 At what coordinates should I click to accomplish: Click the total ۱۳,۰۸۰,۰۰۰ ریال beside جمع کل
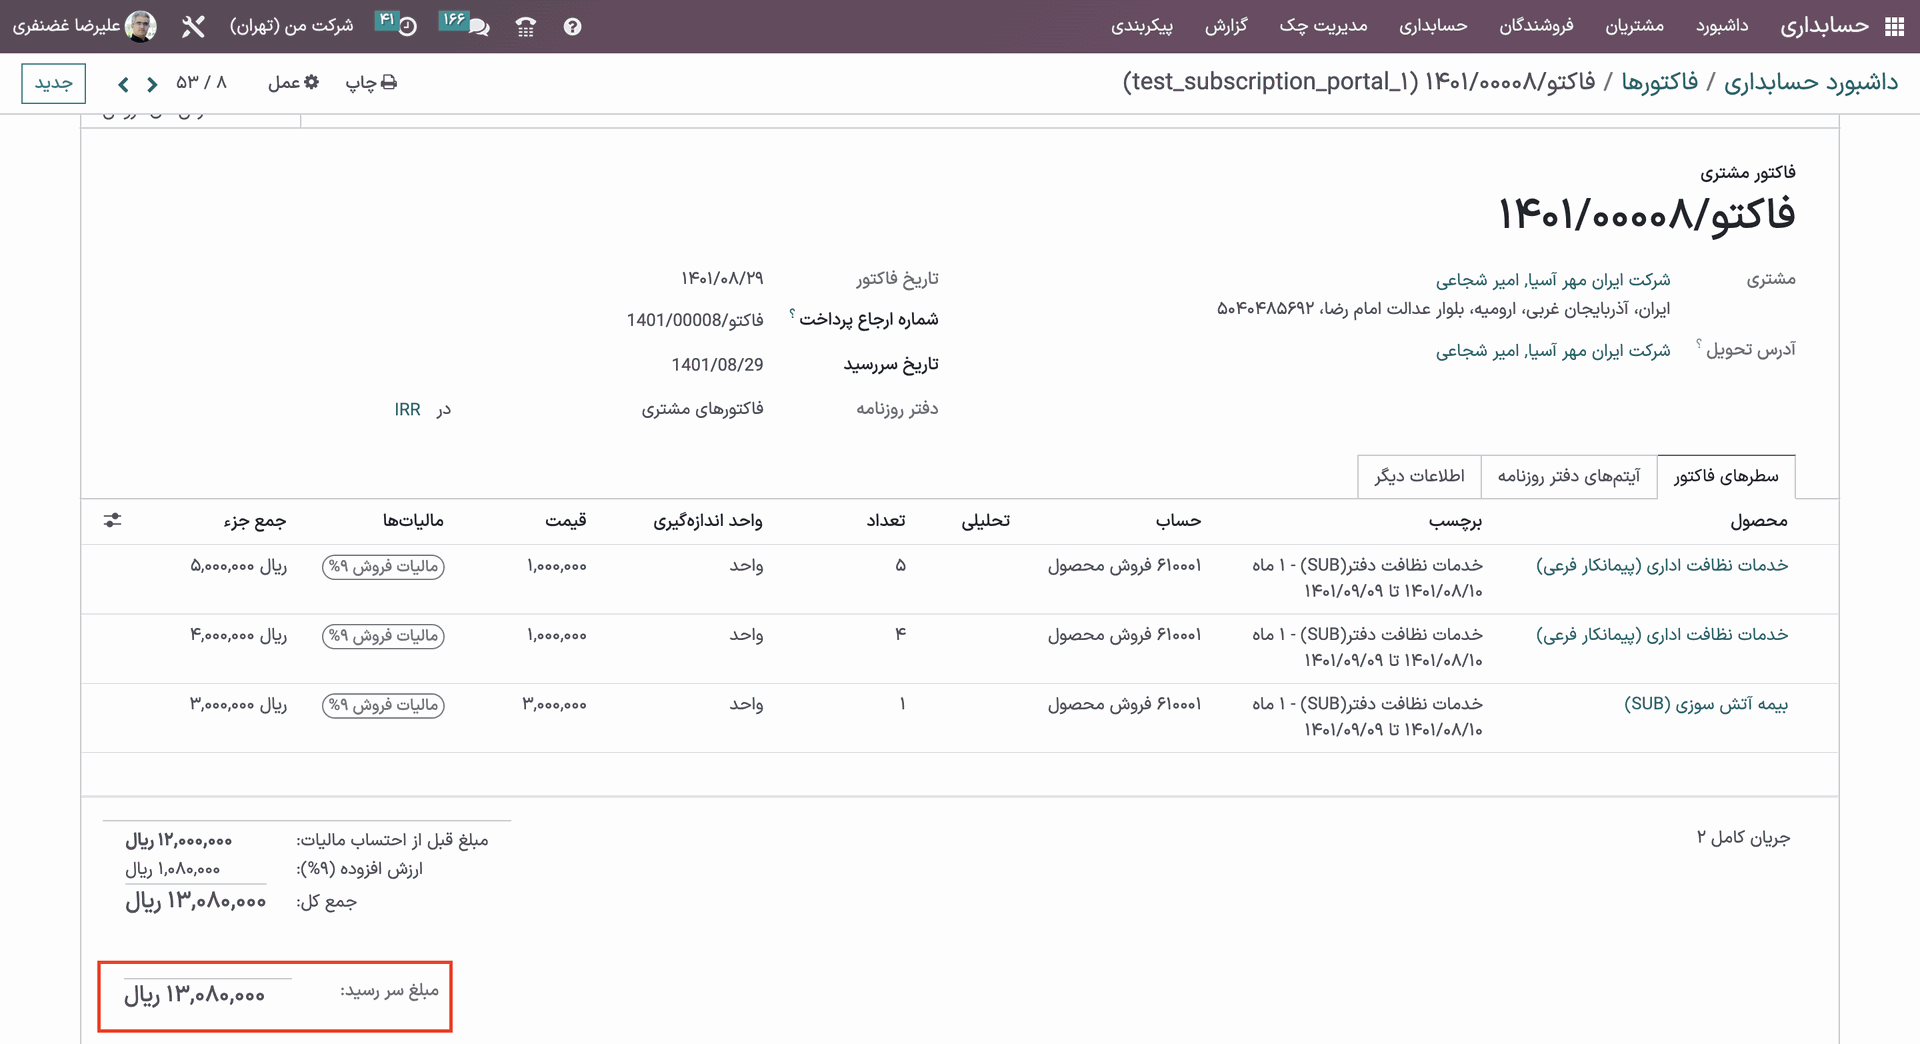coord(196,901)
